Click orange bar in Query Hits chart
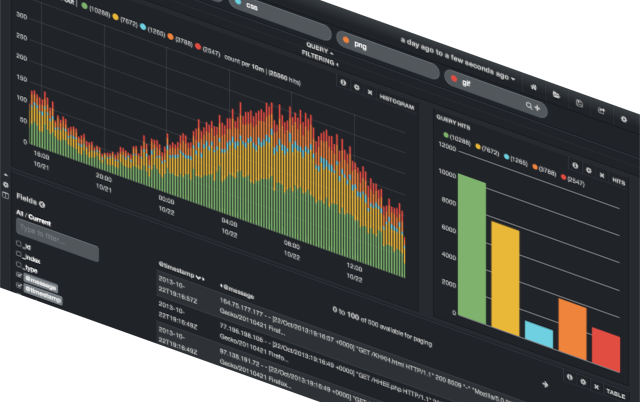The height and width of the screenshot is (402, 640). (x=572, y=329)
